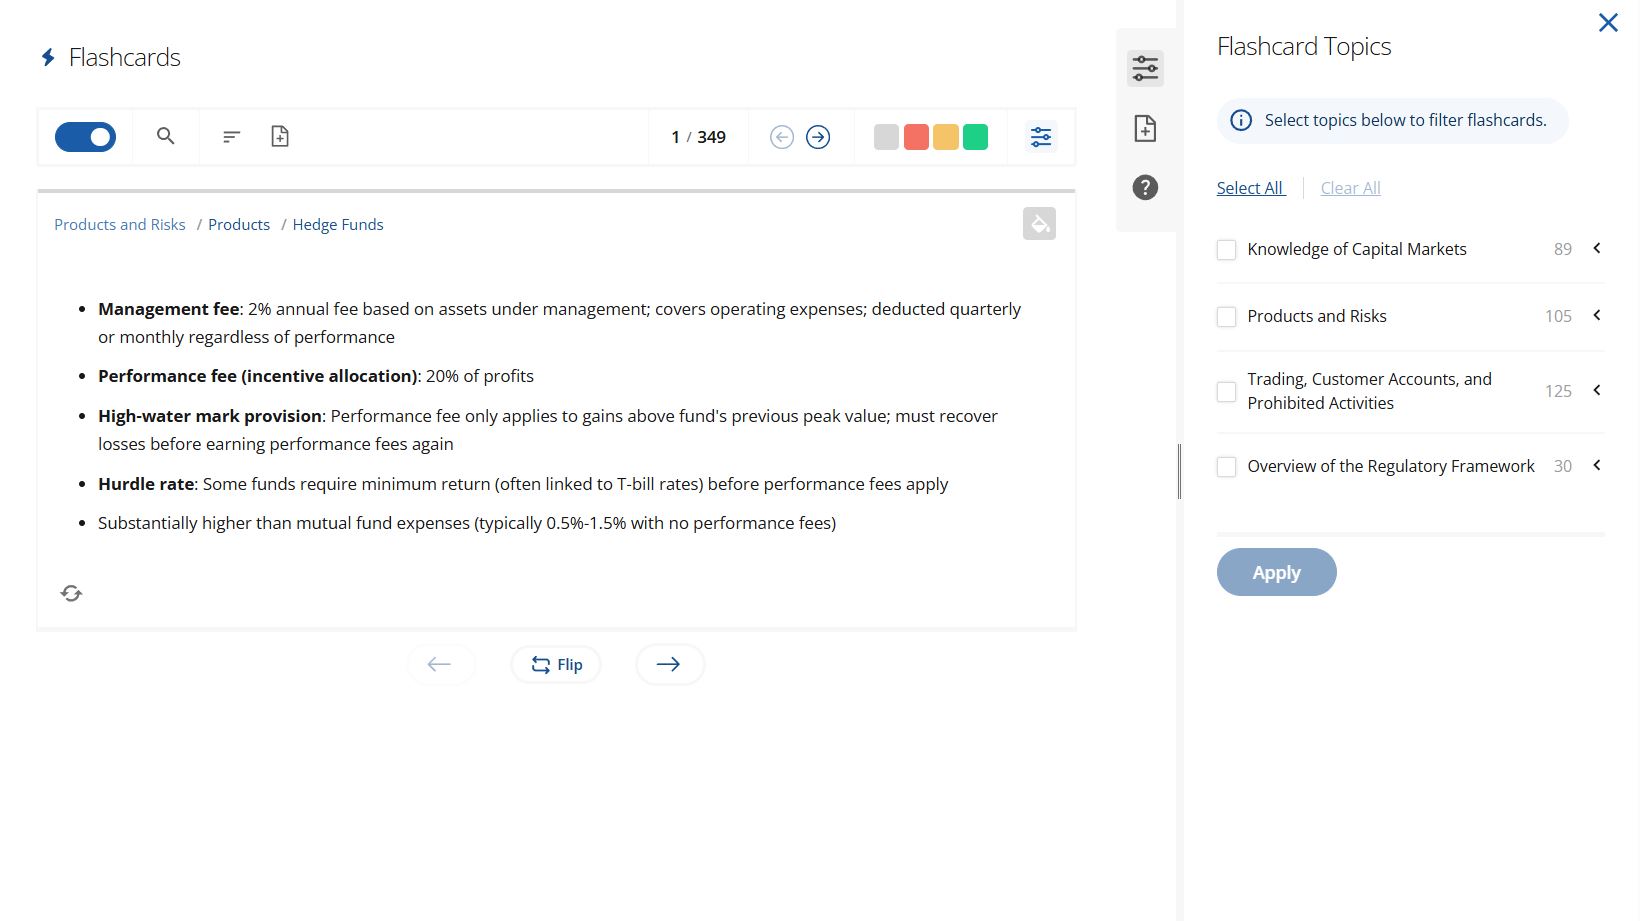Expand Trading, Customer Accounts, and Prohibited Activities

(x=1596, y=391)
